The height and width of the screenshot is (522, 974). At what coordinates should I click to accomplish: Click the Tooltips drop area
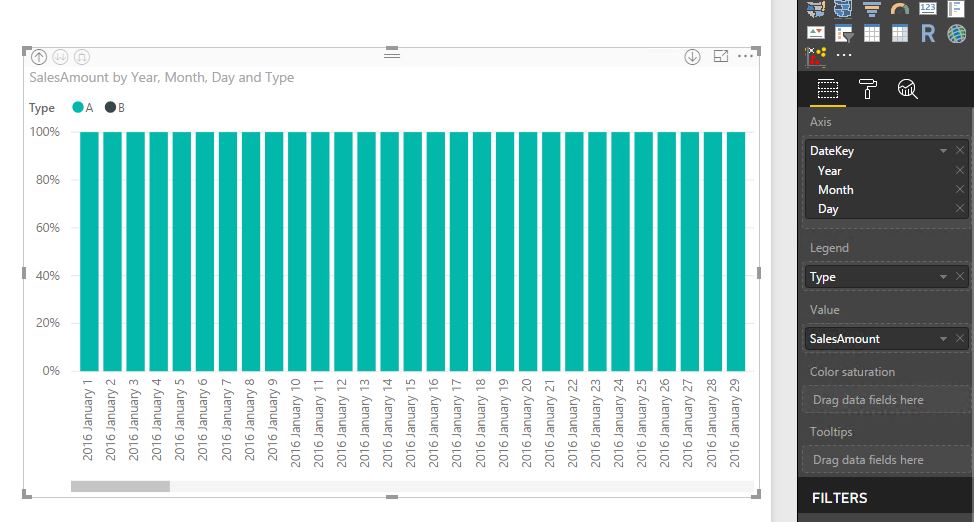tap(886, 460)
